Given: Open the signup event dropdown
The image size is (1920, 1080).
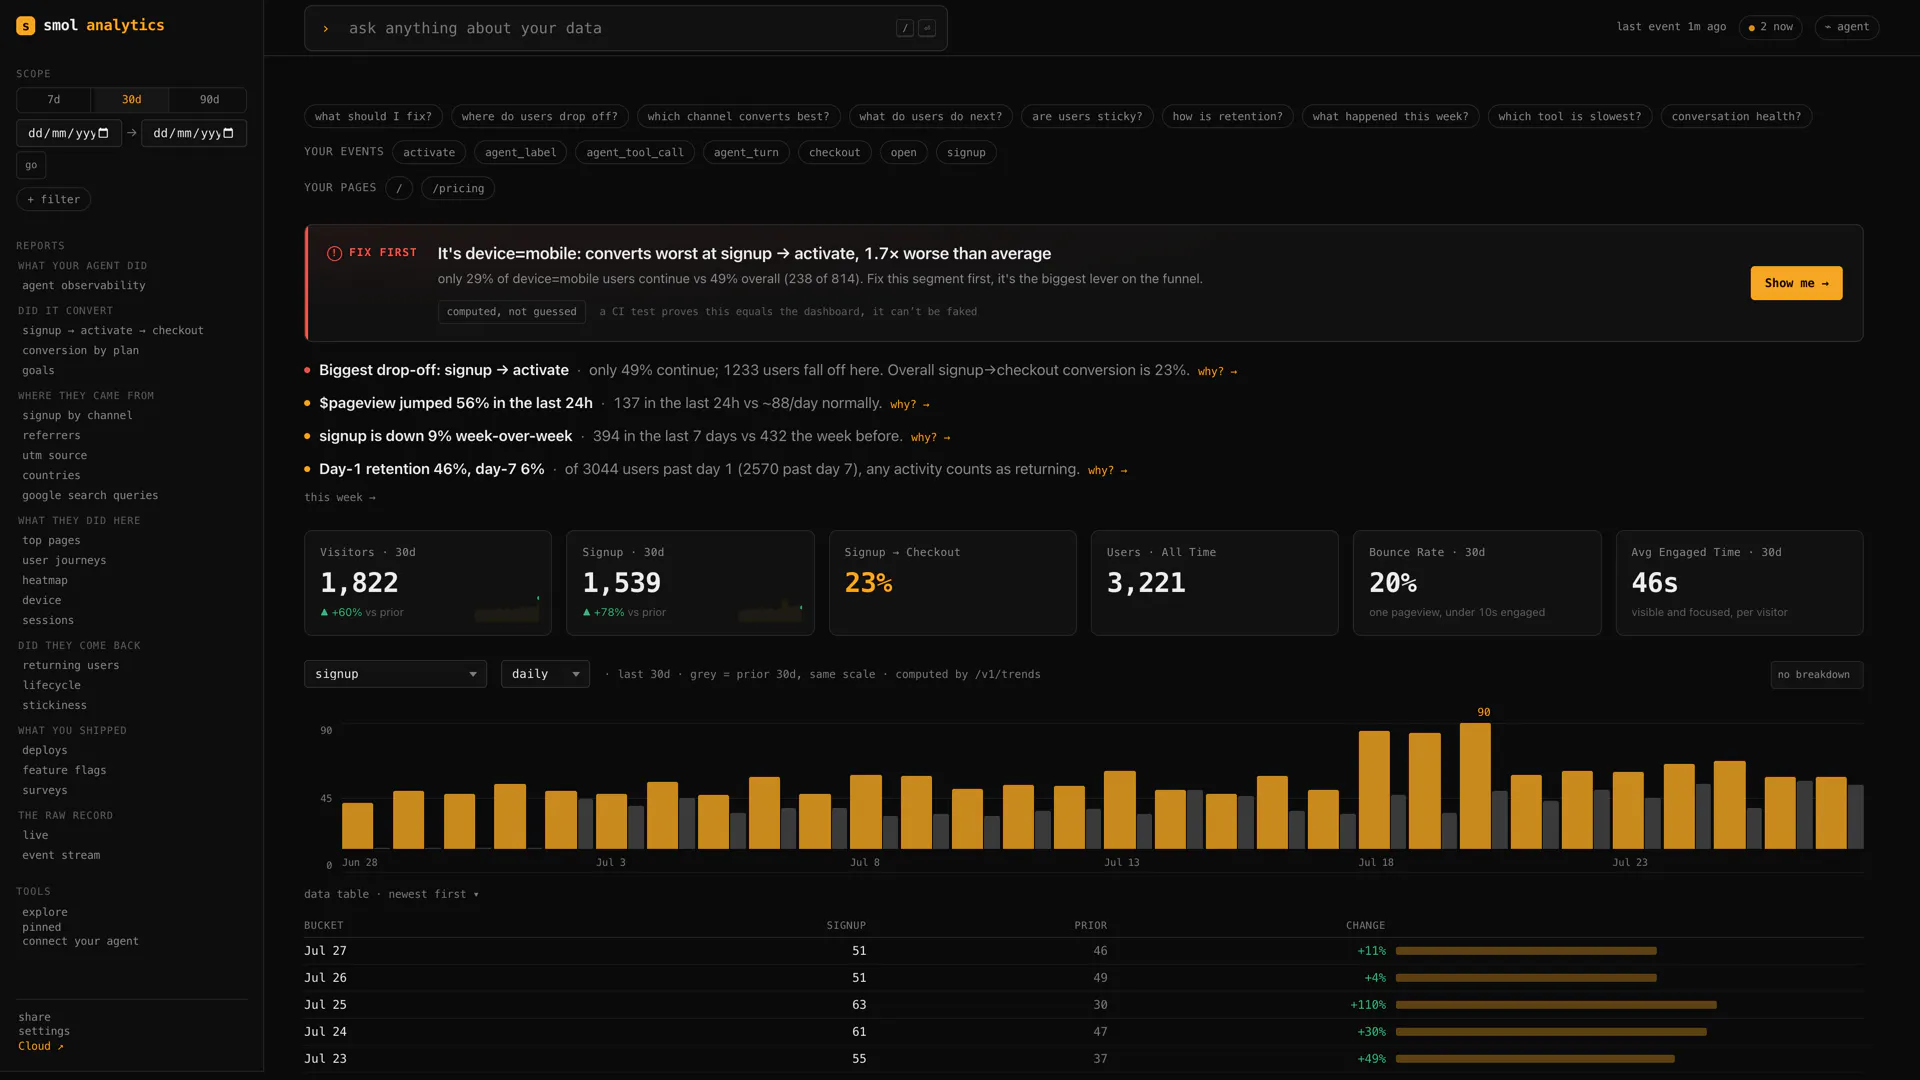Looking at the screenshot, I should (x=395, y=674).
